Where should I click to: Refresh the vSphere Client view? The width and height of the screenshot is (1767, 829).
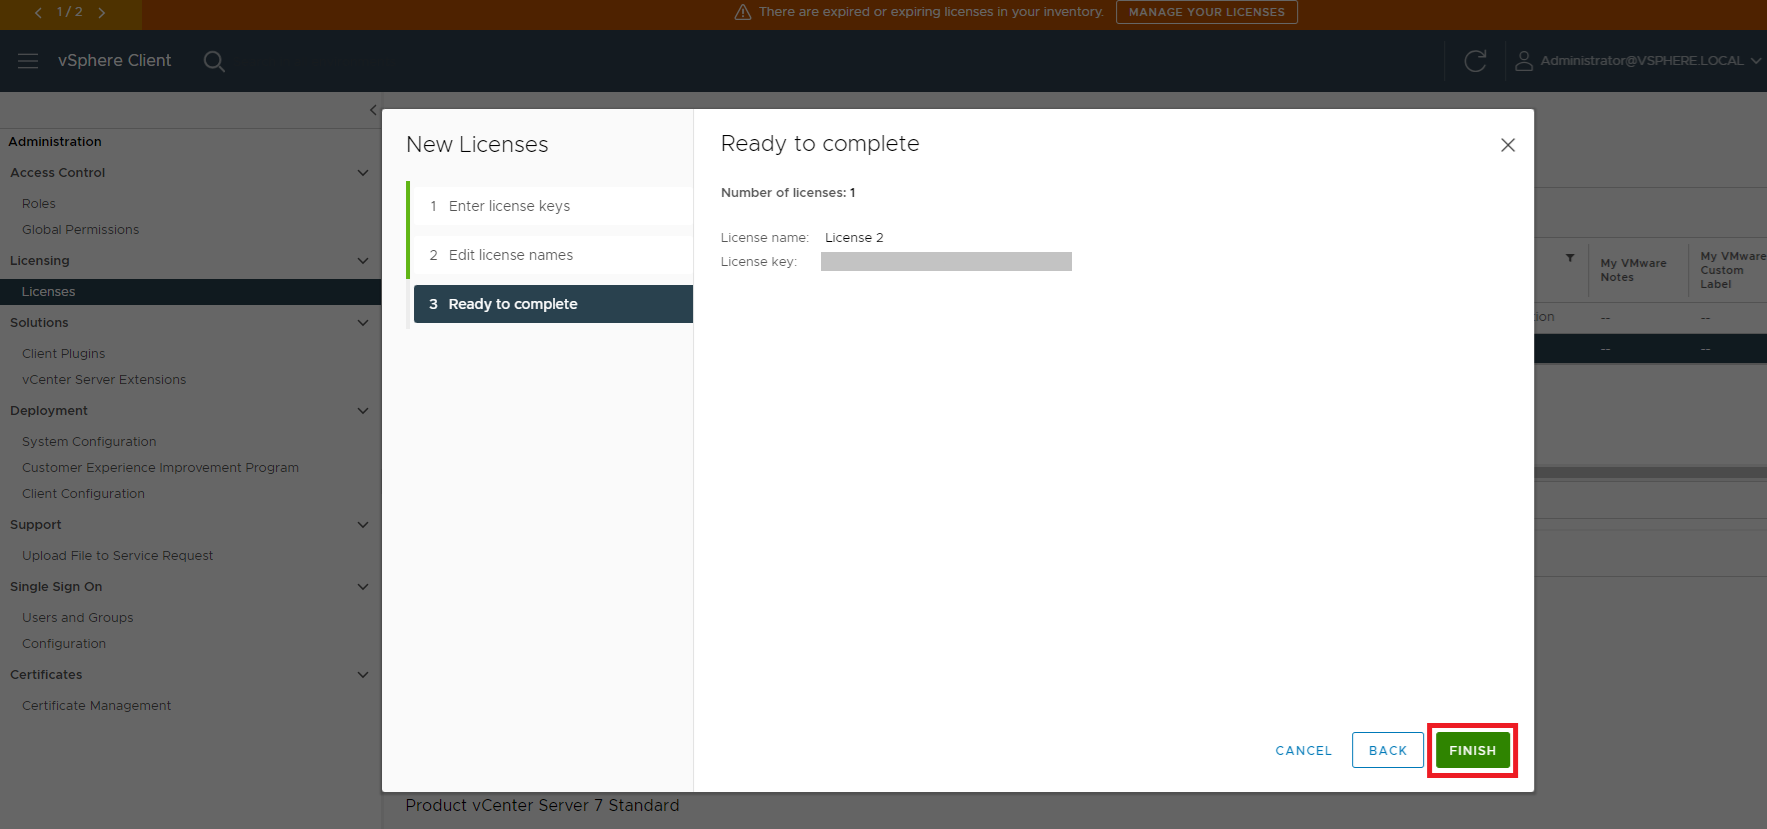pos(1475,61)
